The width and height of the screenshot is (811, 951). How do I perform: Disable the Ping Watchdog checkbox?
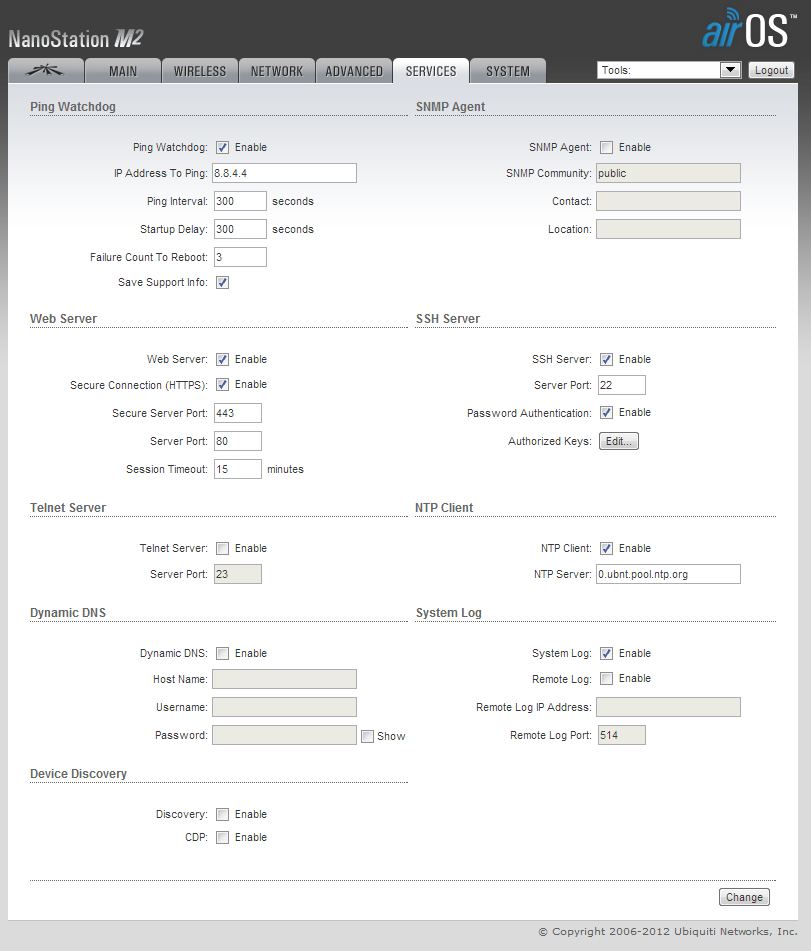223,147
